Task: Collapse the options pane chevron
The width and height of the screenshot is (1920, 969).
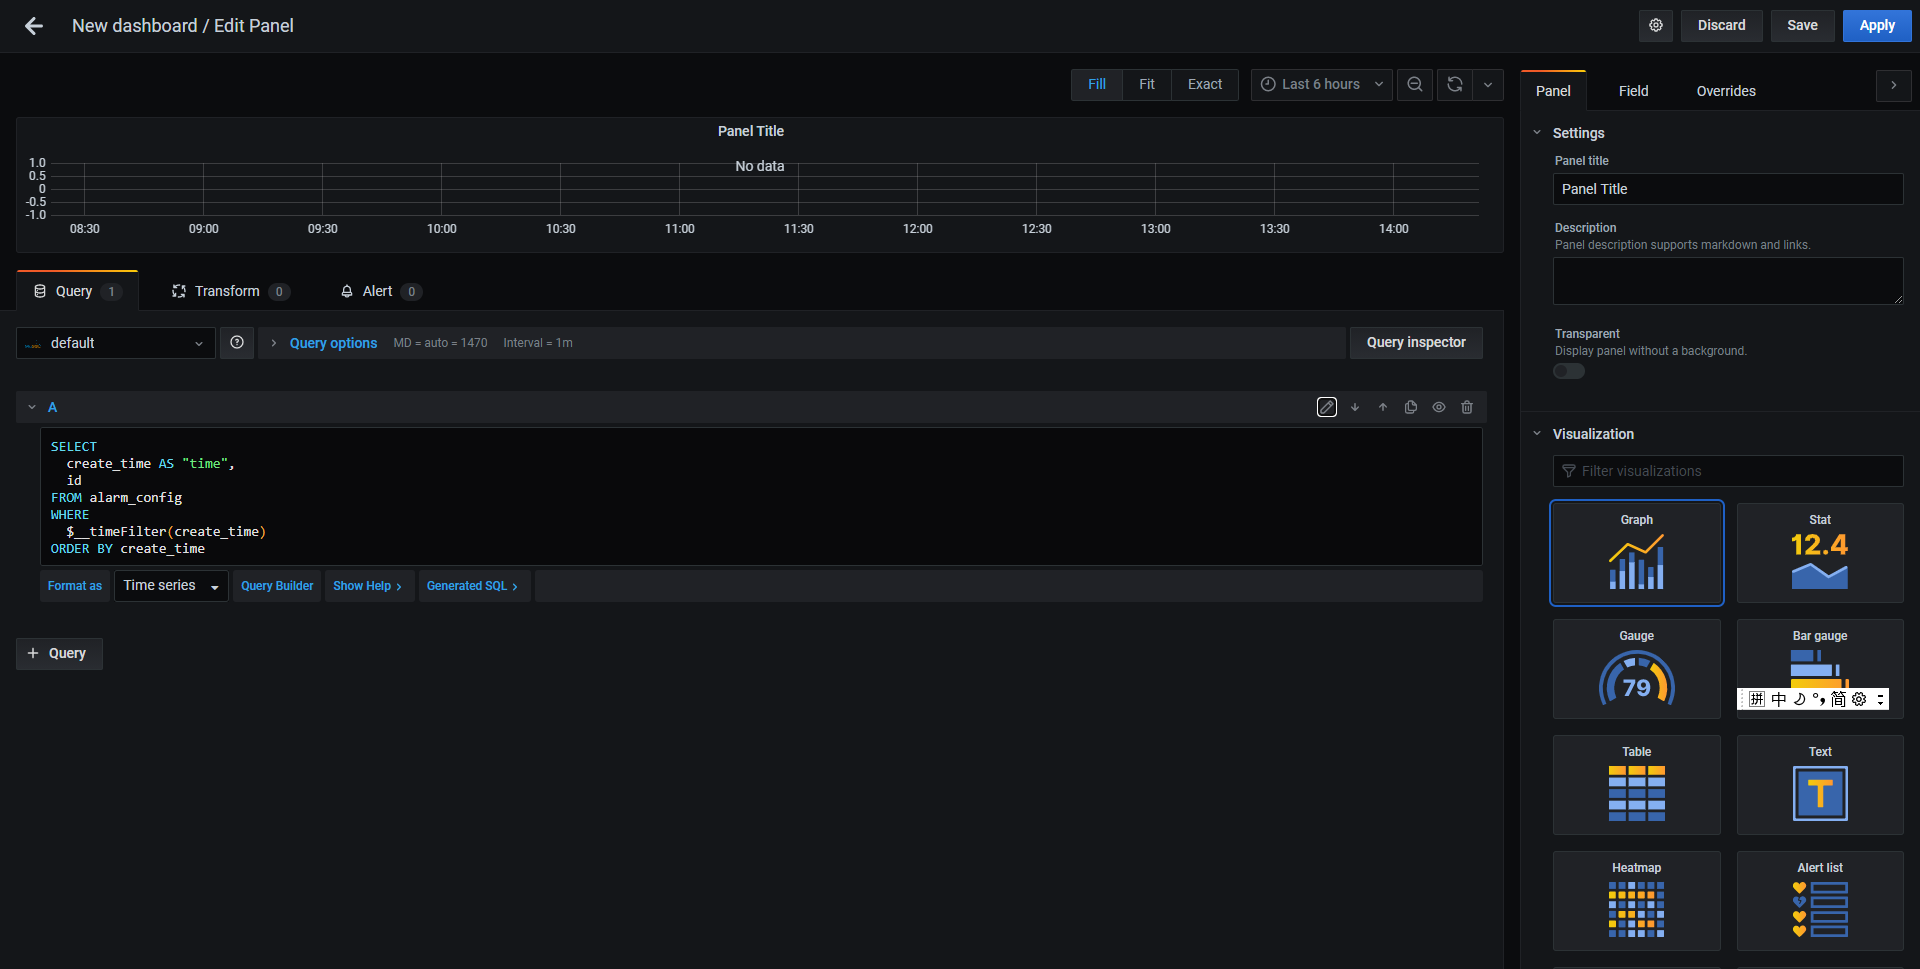Action: (1894, 86)
